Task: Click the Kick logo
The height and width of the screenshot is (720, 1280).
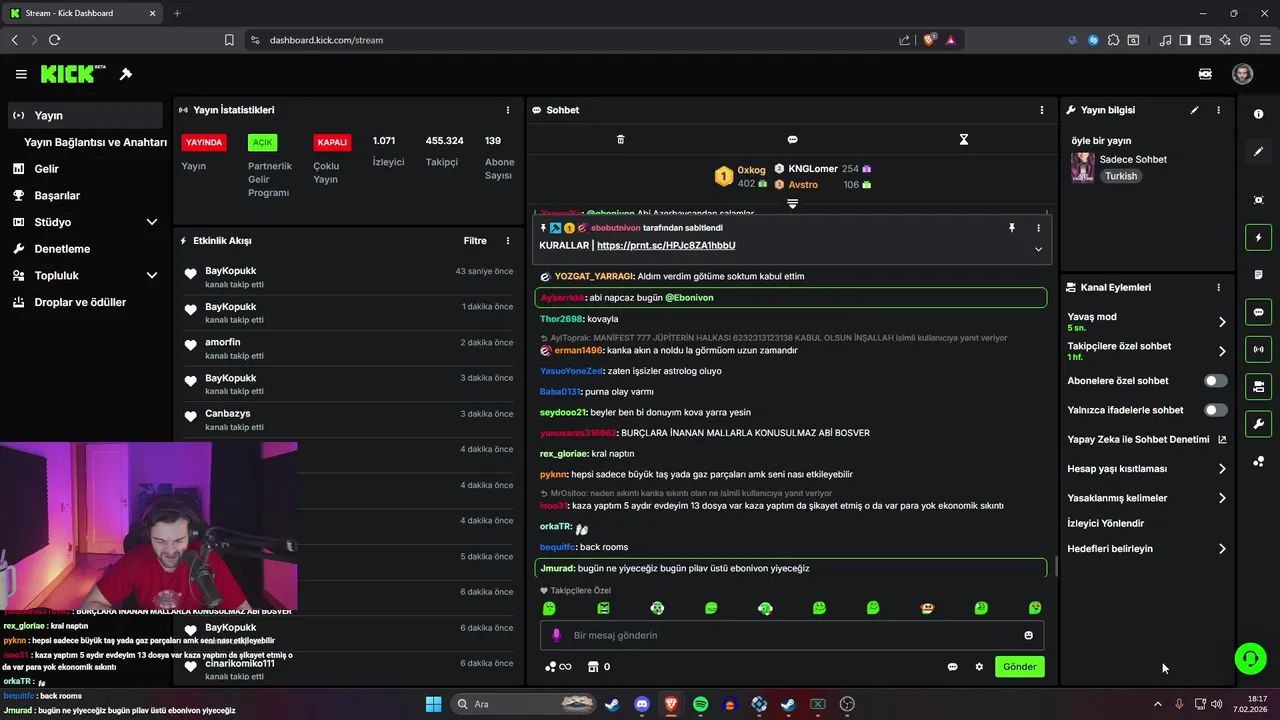Action: point(73,74)
